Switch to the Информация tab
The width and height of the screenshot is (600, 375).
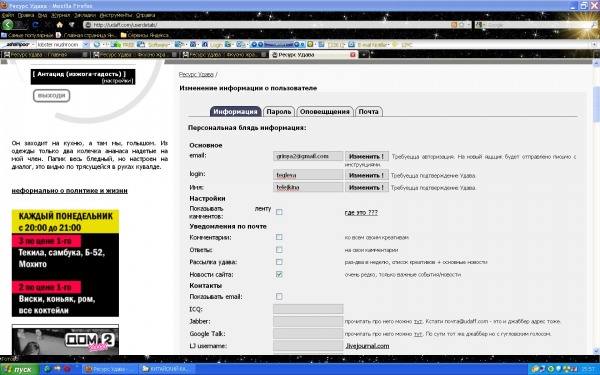[x=235, y=111]
